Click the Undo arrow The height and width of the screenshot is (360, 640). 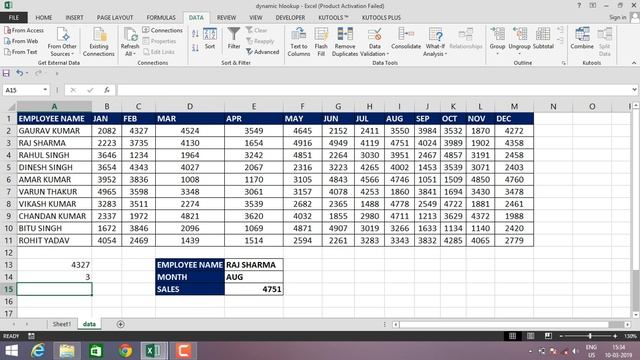point(19,73)
